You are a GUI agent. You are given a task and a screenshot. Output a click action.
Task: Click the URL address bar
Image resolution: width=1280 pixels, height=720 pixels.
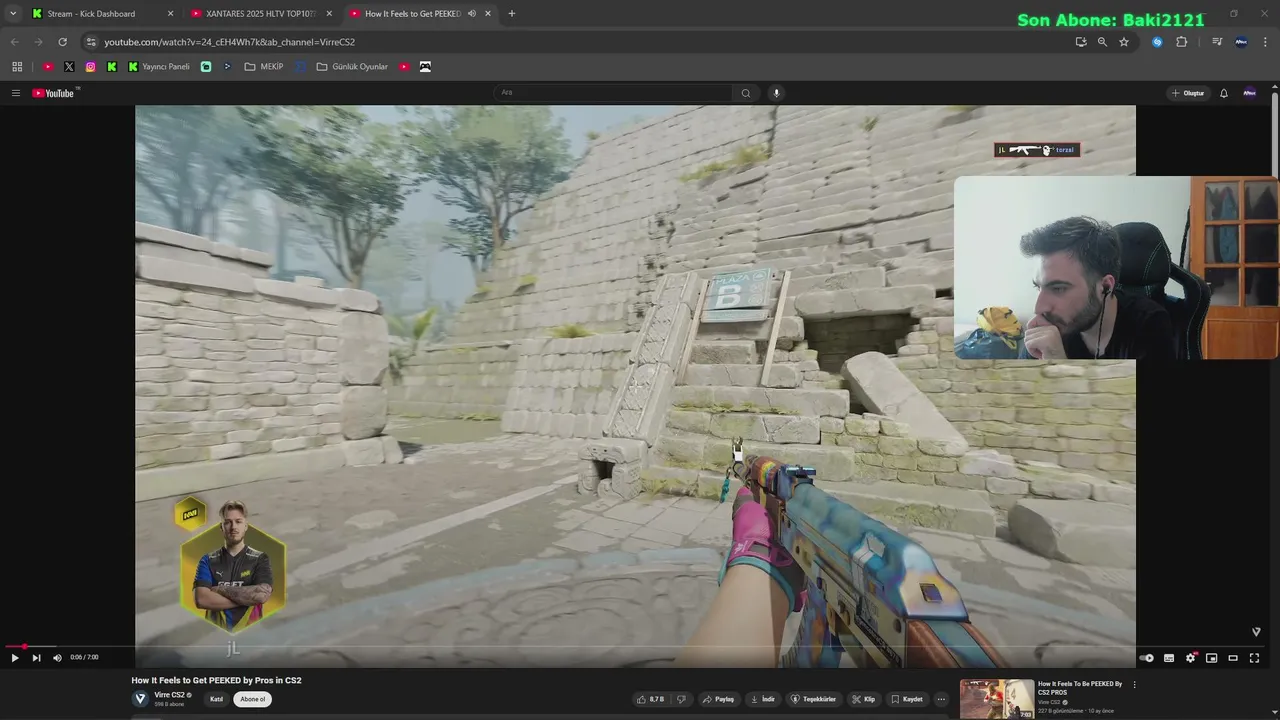point(580,42)
